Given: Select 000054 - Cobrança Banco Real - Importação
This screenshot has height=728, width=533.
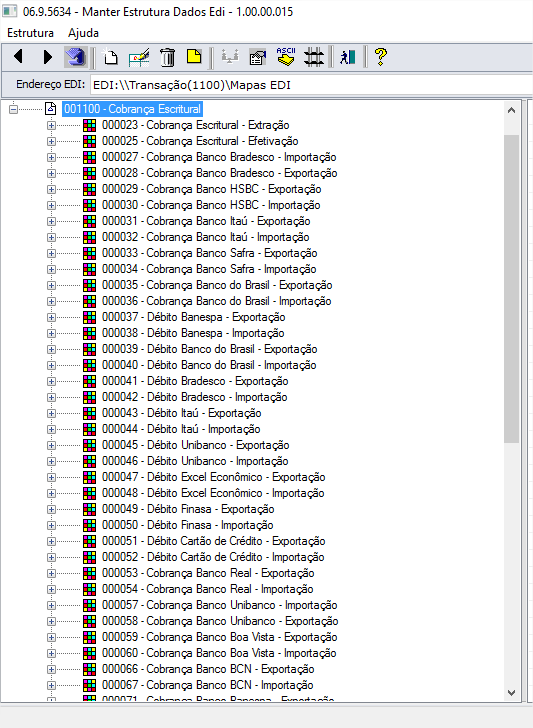Looking at the screenshot, I should coord(208,590).
